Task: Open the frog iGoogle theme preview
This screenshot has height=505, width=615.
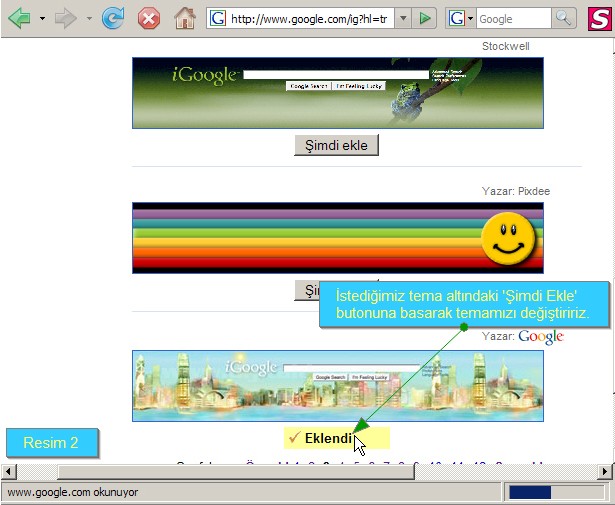Action: coord(338,93)
